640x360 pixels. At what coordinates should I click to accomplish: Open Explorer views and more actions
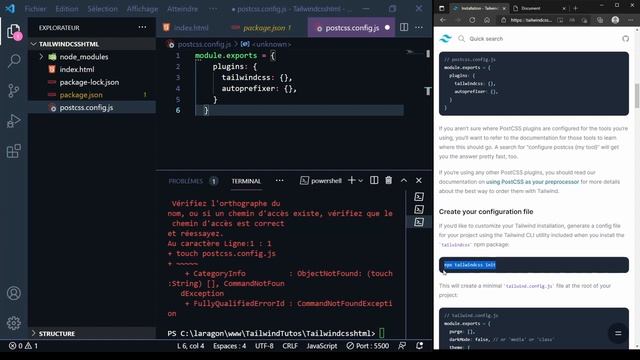coord(142,27)
